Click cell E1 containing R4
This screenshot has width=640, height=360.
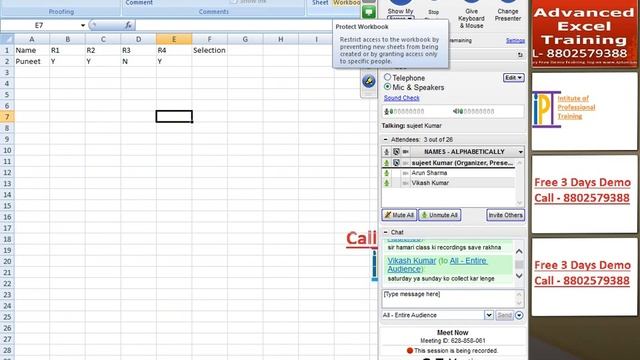(x=174, y=50)
